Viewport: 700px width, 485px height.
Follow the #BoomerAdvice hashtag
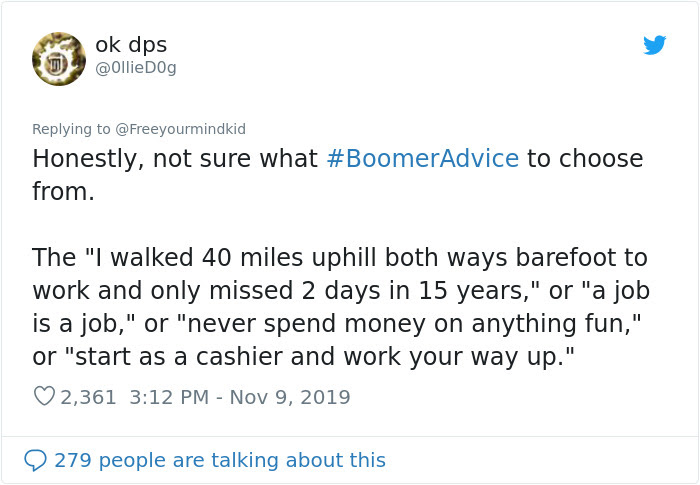pyautogui.click(x=423, y=159)
